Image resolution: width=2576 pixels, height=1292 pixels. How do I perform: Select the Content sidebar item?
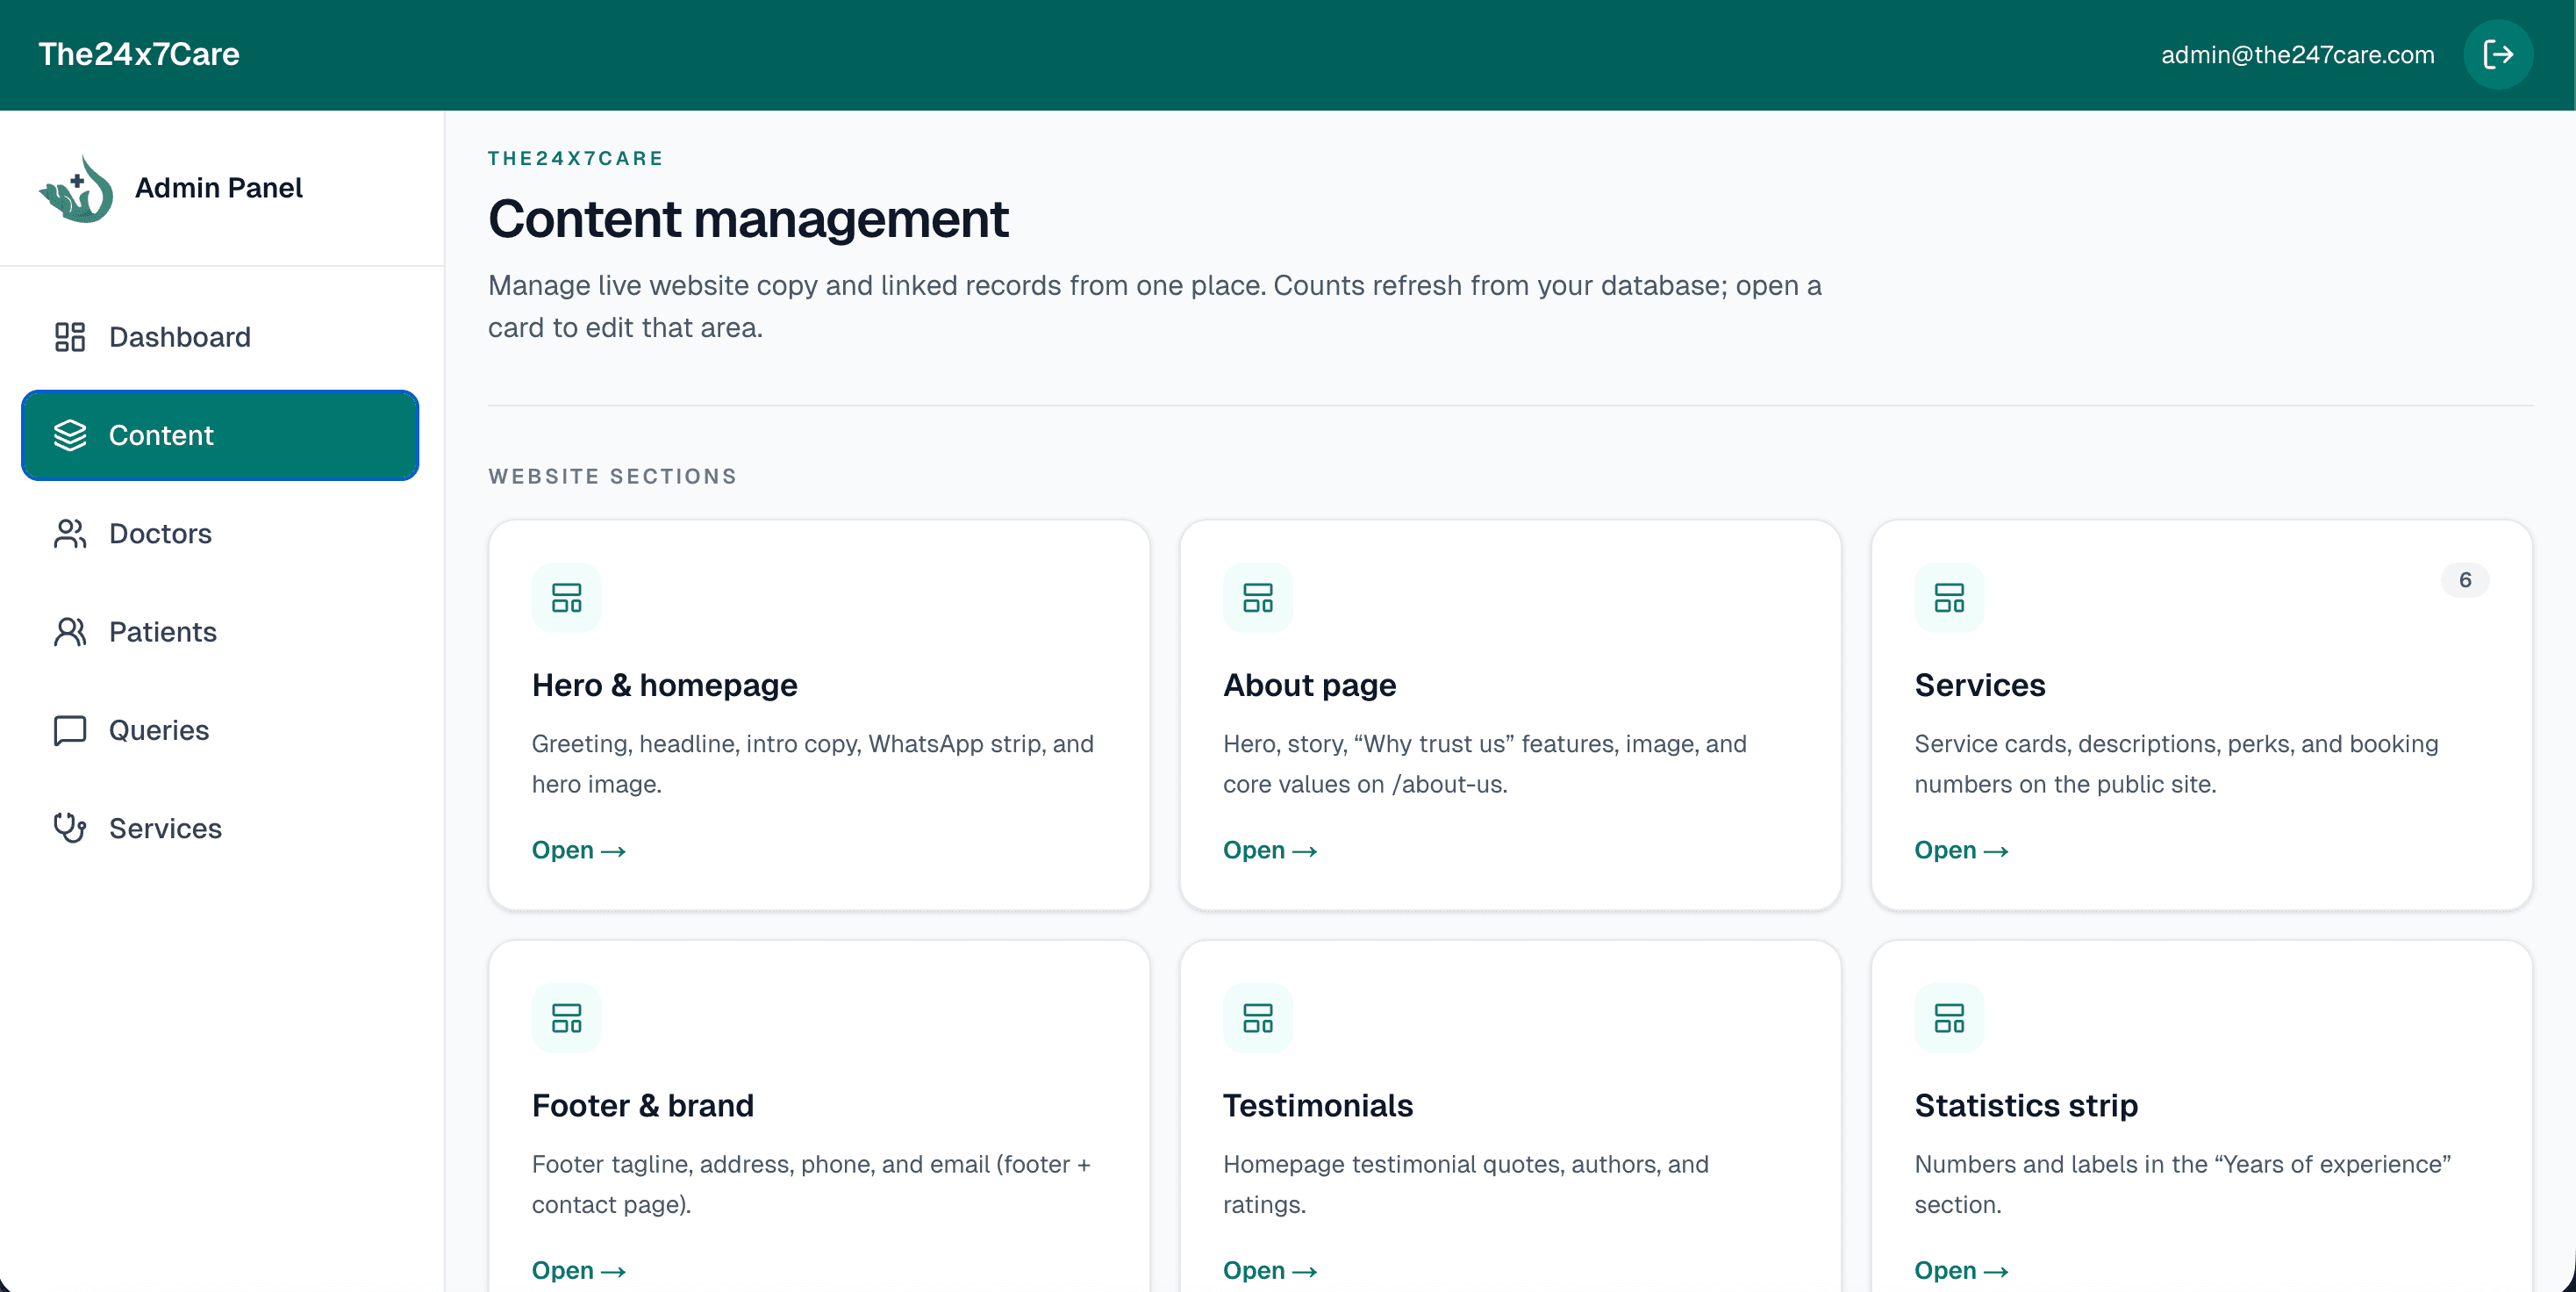pos(220,435)
